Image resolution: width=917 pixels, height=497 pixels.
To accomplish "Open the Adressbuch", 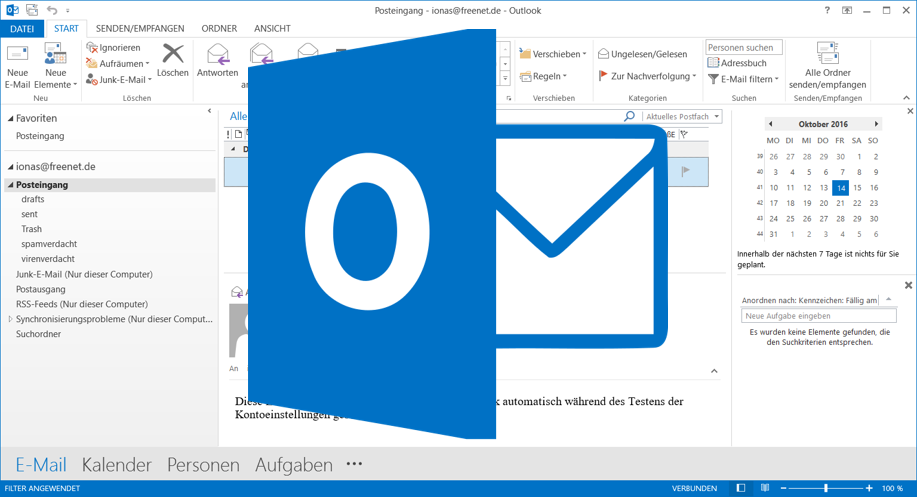I will click(x=737, y=63).
